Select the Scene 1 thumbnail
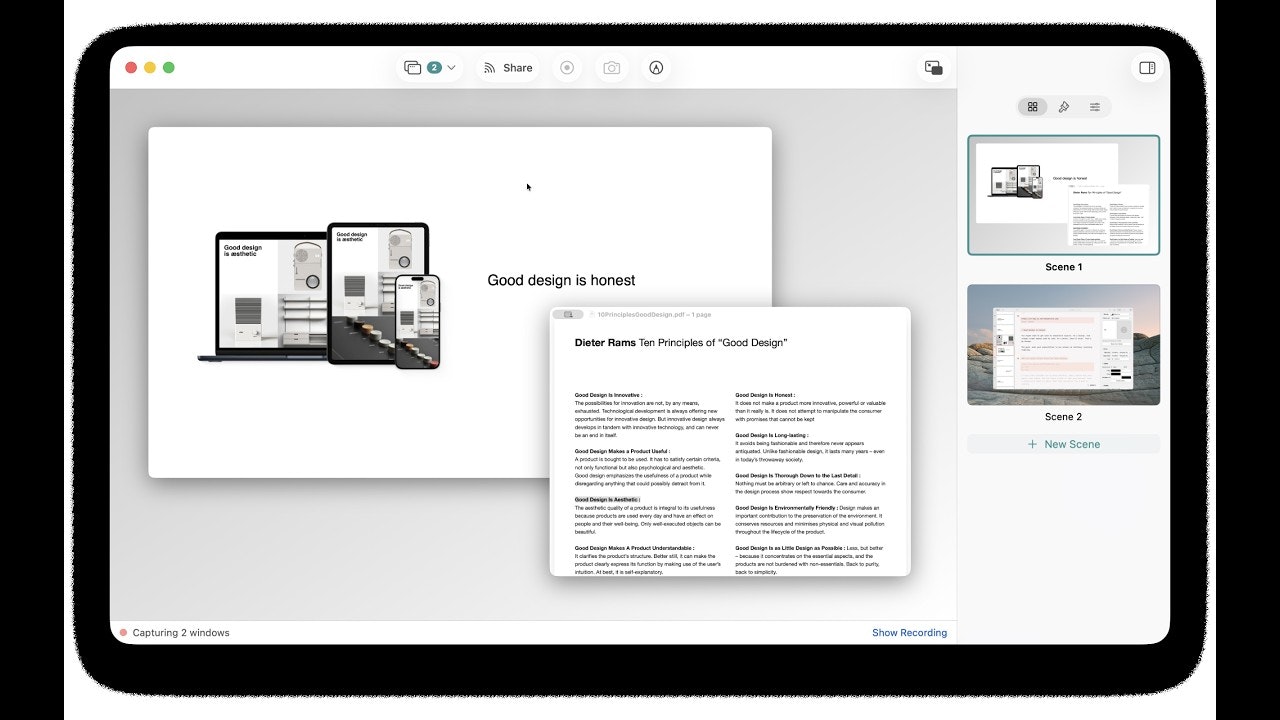Image resolution: width=1280 pixels, height=720 pixels. [x=1064, y=195]
